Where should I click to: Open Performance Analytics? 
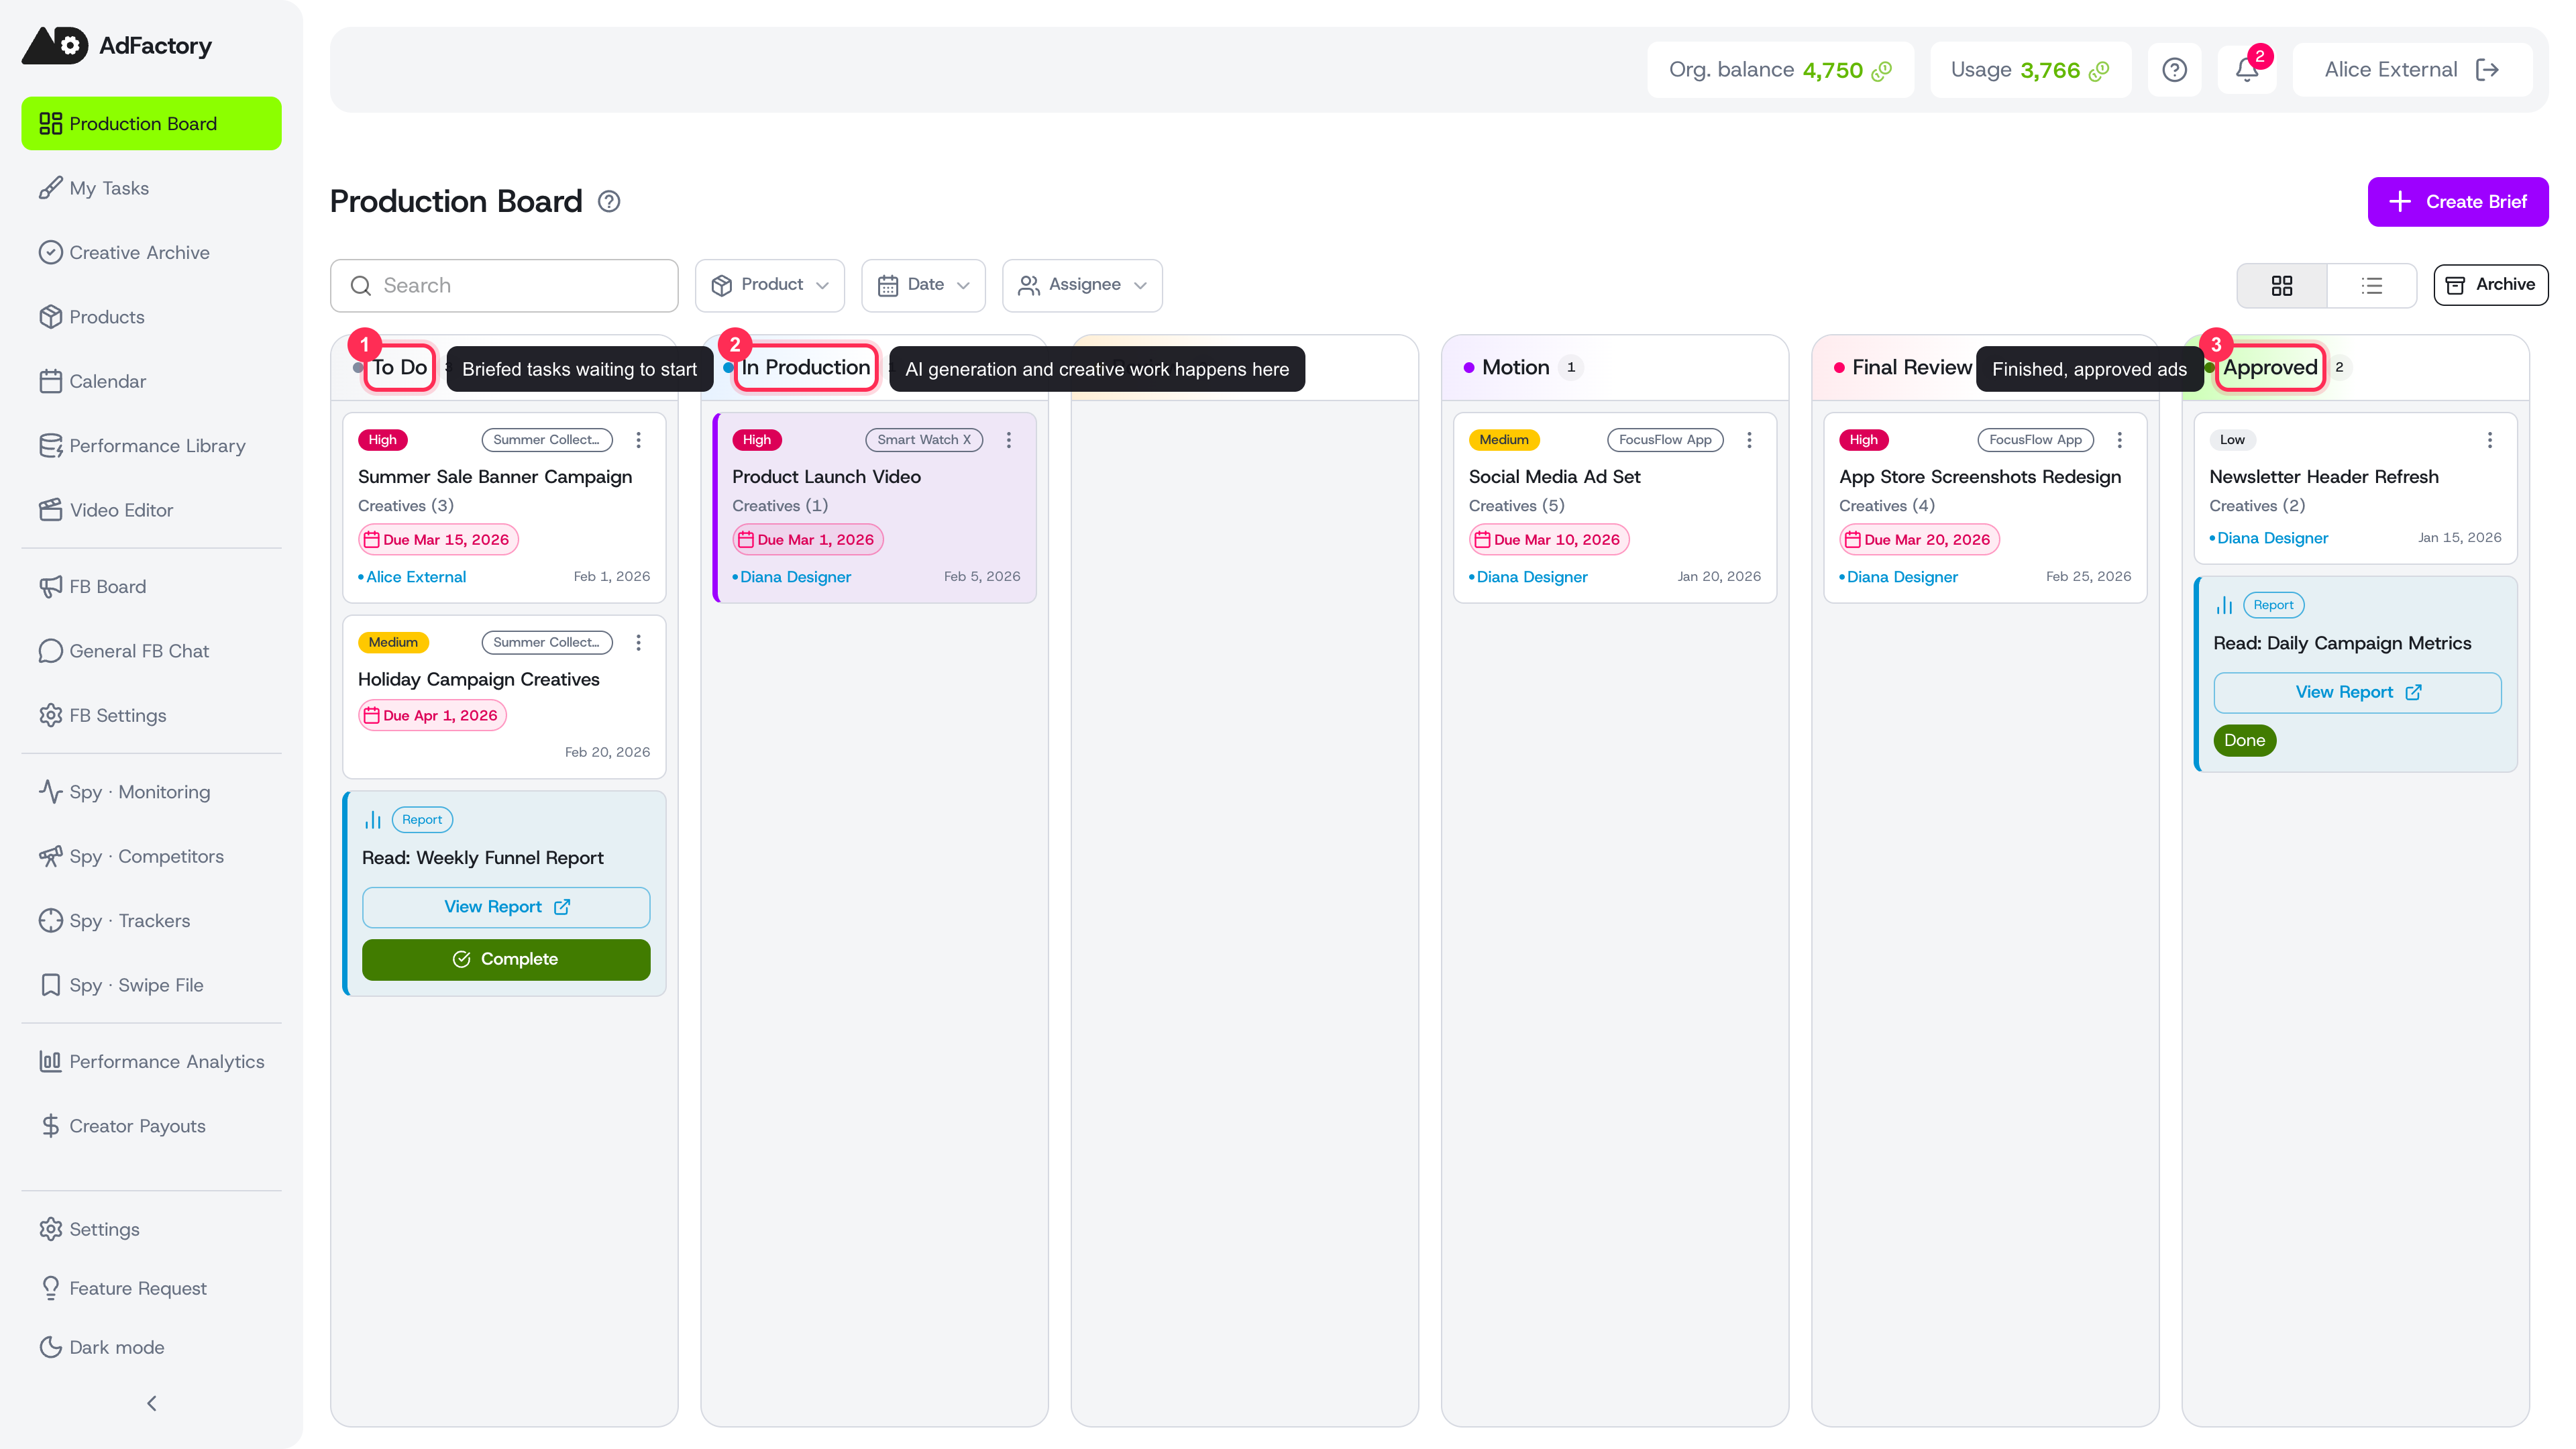click(152, 1062)
